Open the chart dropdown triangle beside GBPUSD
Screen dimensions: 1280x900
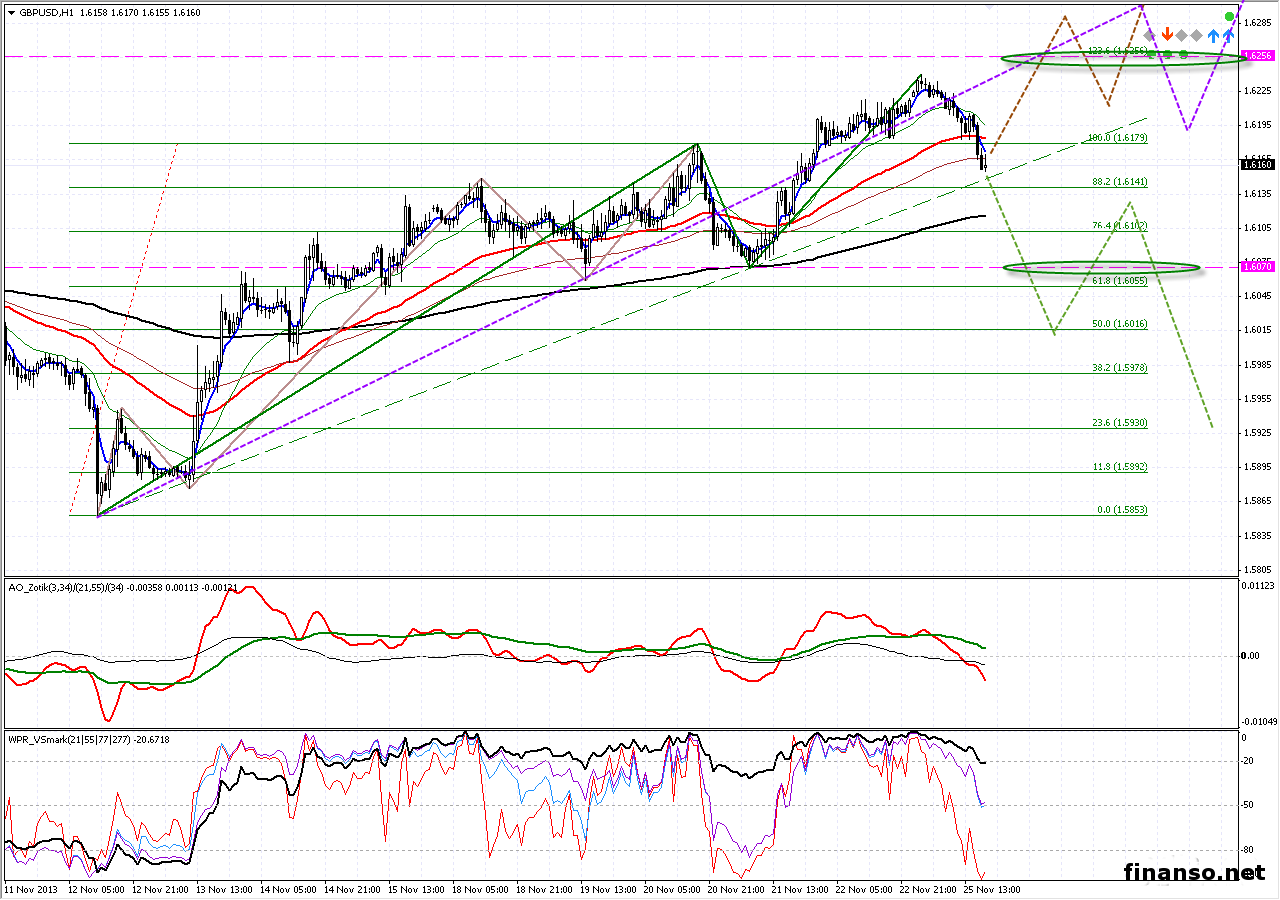point(11,13)
